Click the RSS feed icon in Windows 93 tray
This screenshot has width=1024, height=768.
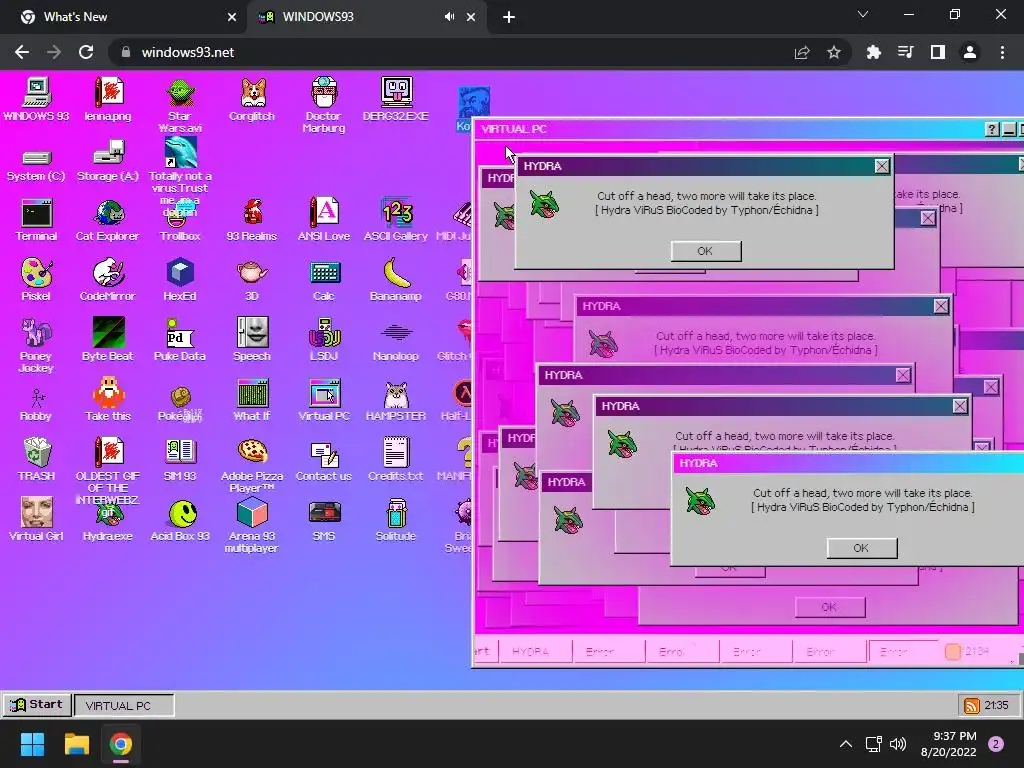972,705
